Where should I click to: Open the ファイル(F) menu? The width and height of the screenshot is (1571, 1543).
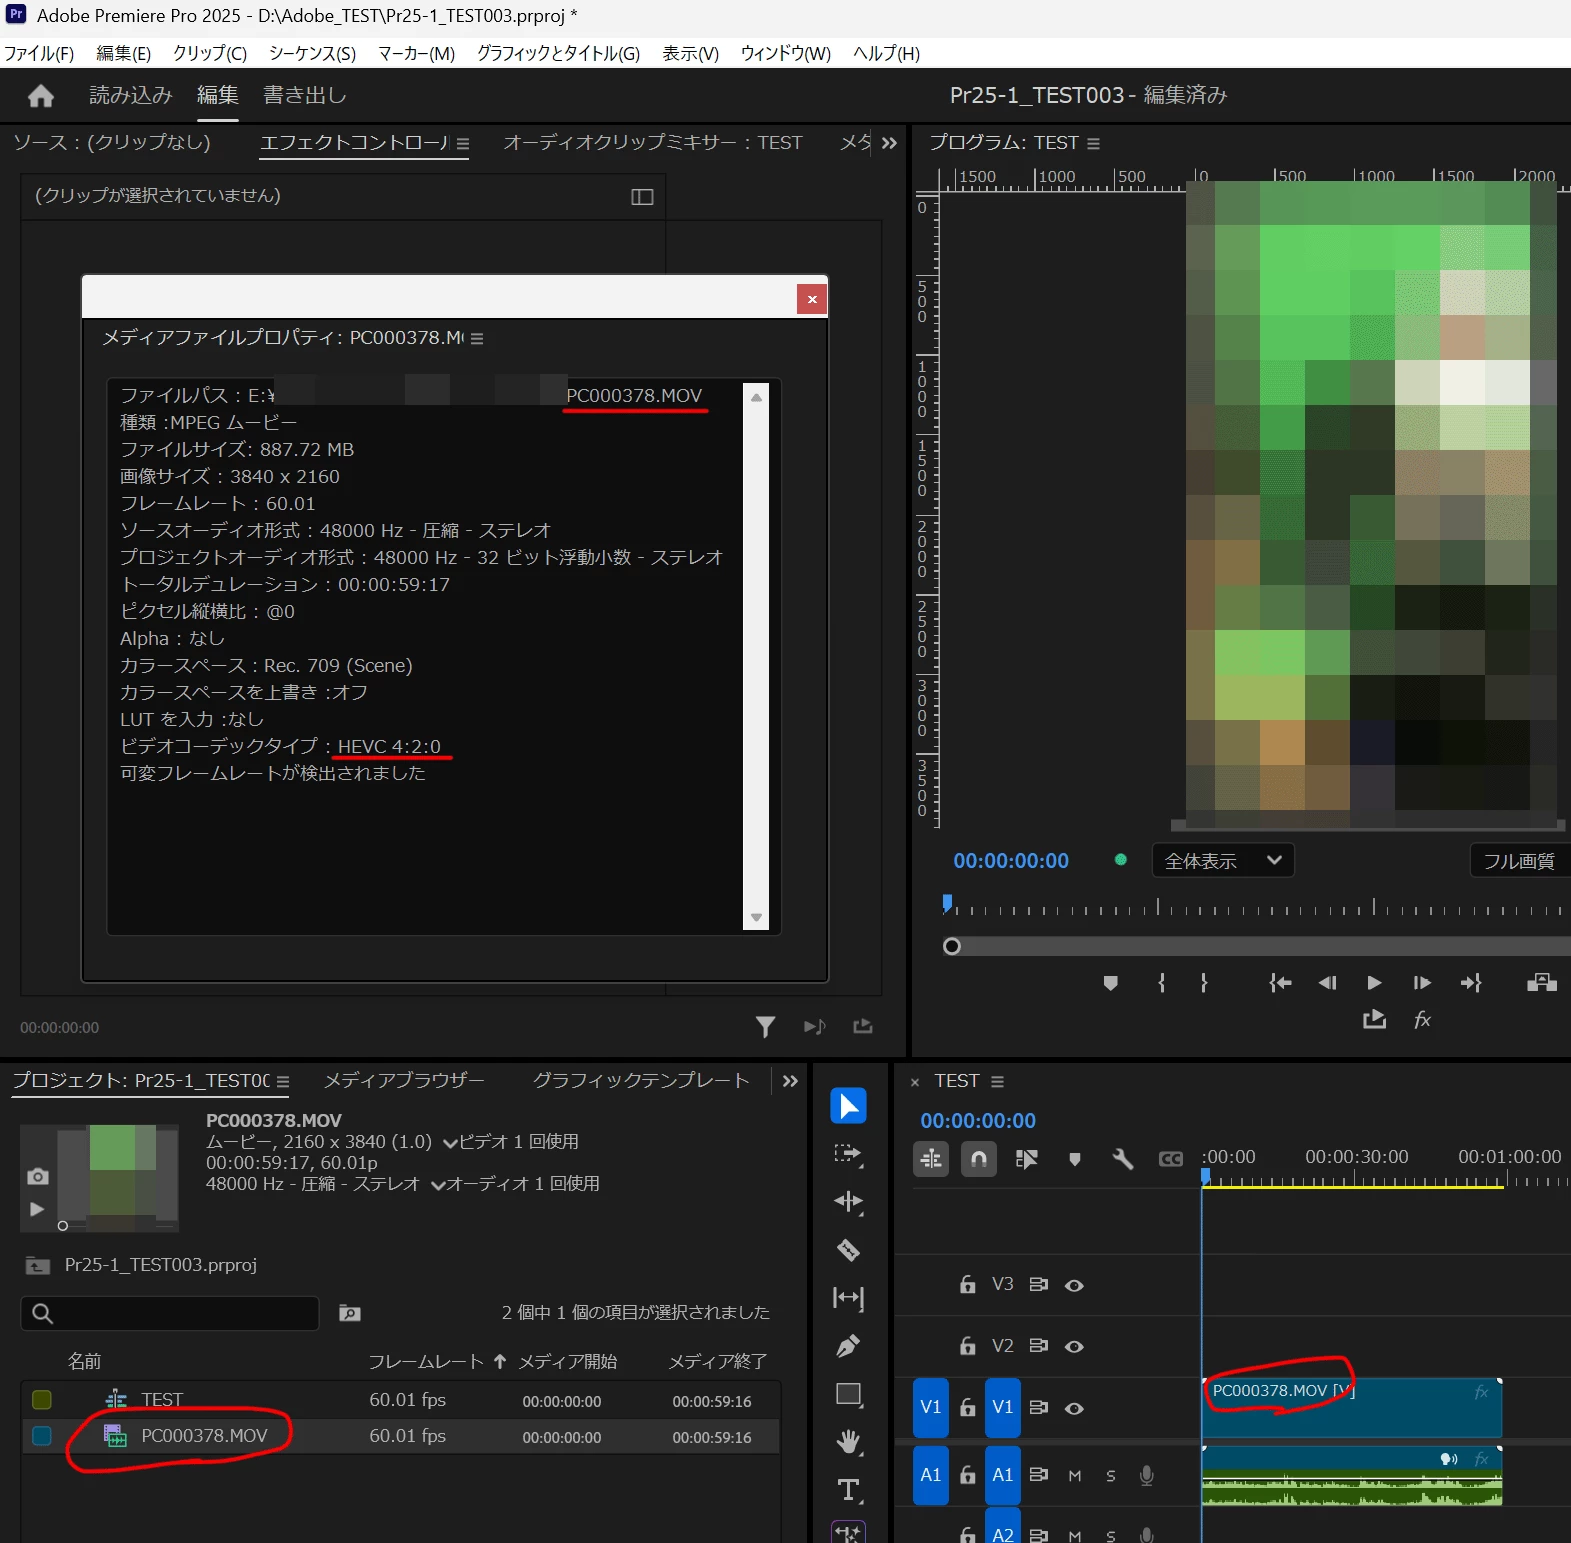39,53
